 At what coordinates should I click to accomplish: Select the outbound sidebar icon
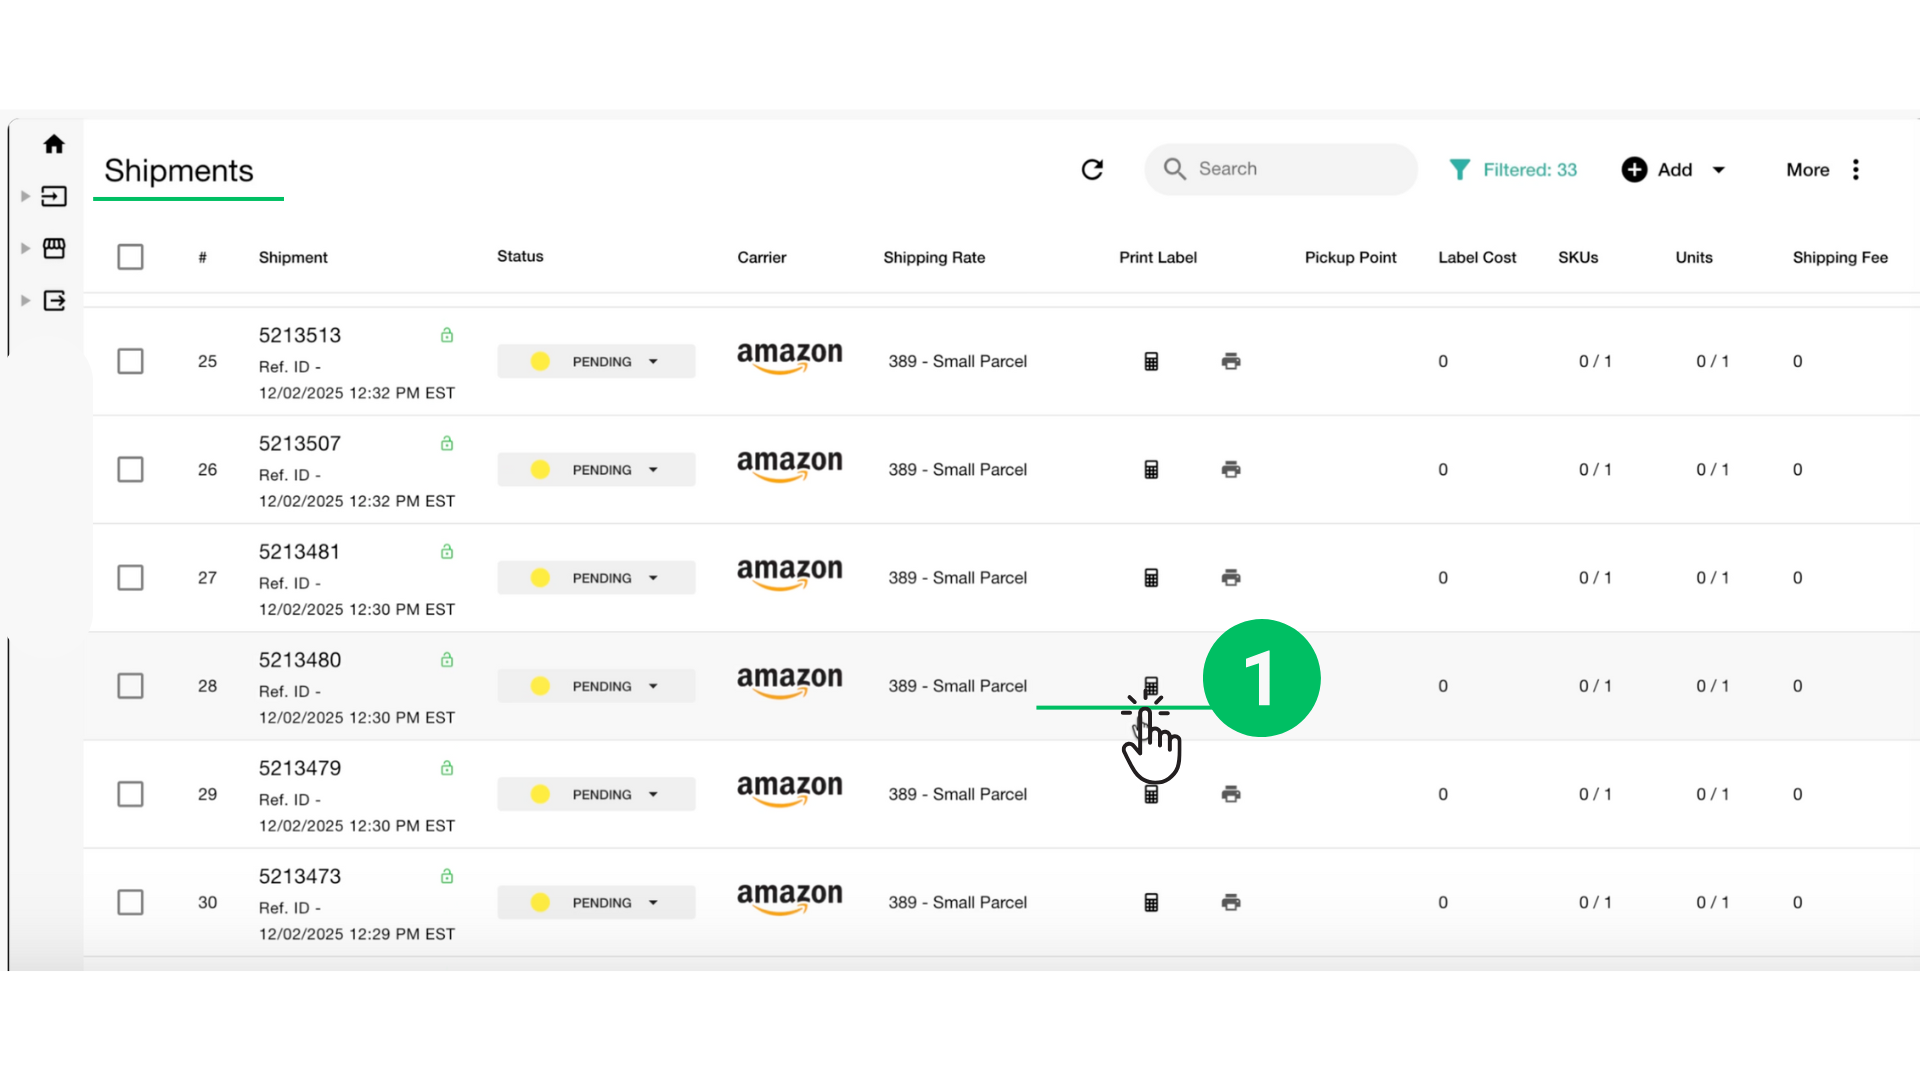(x=54, y=300)
